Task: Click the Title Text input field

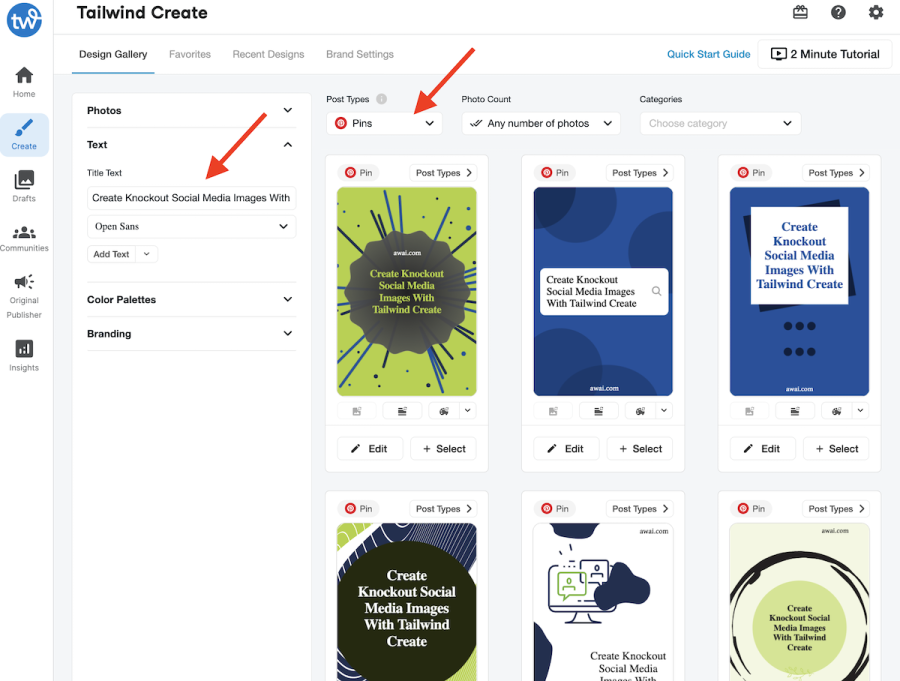Action: coord(191,198)
